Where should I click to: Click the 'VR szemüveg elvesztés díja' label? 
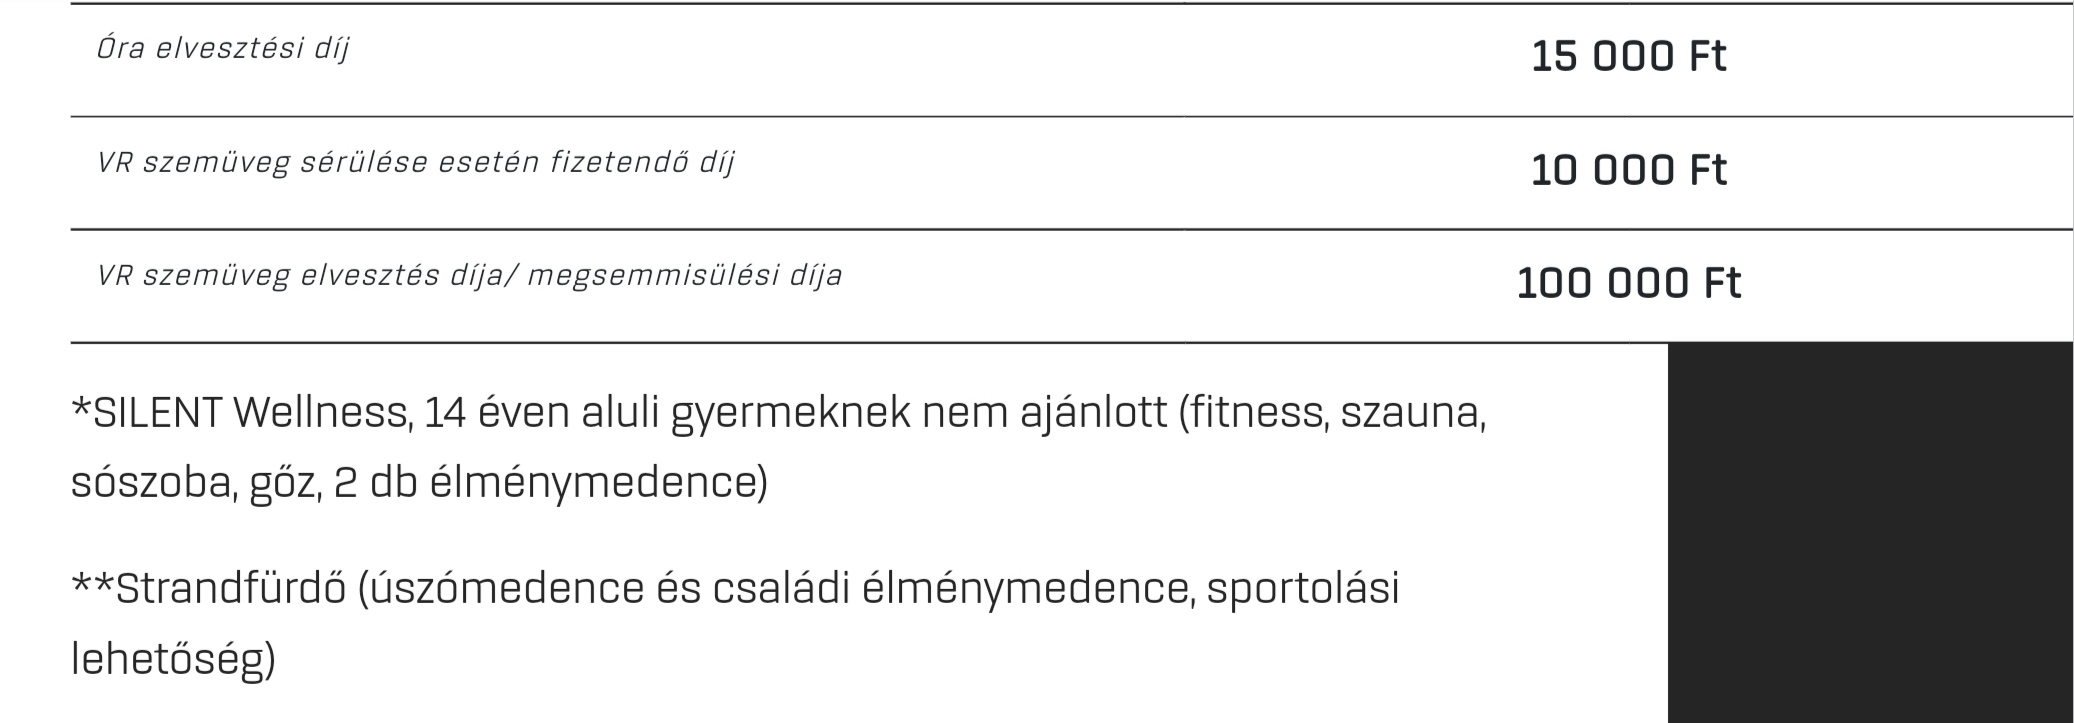coord(305,276)
